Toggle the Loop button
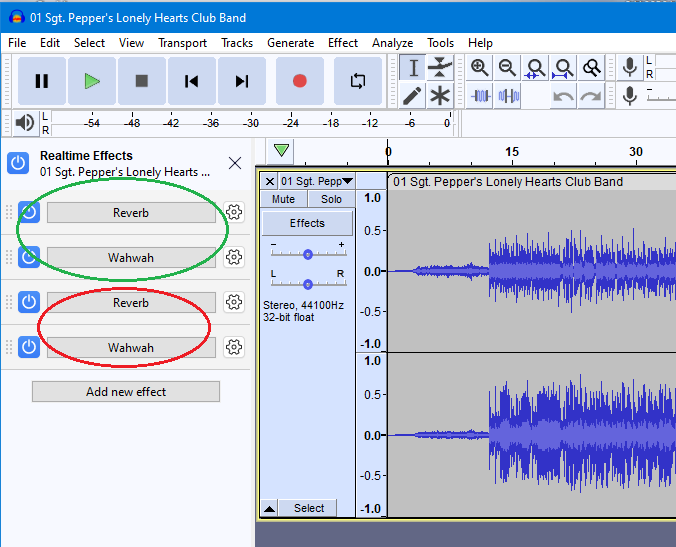 358,81
